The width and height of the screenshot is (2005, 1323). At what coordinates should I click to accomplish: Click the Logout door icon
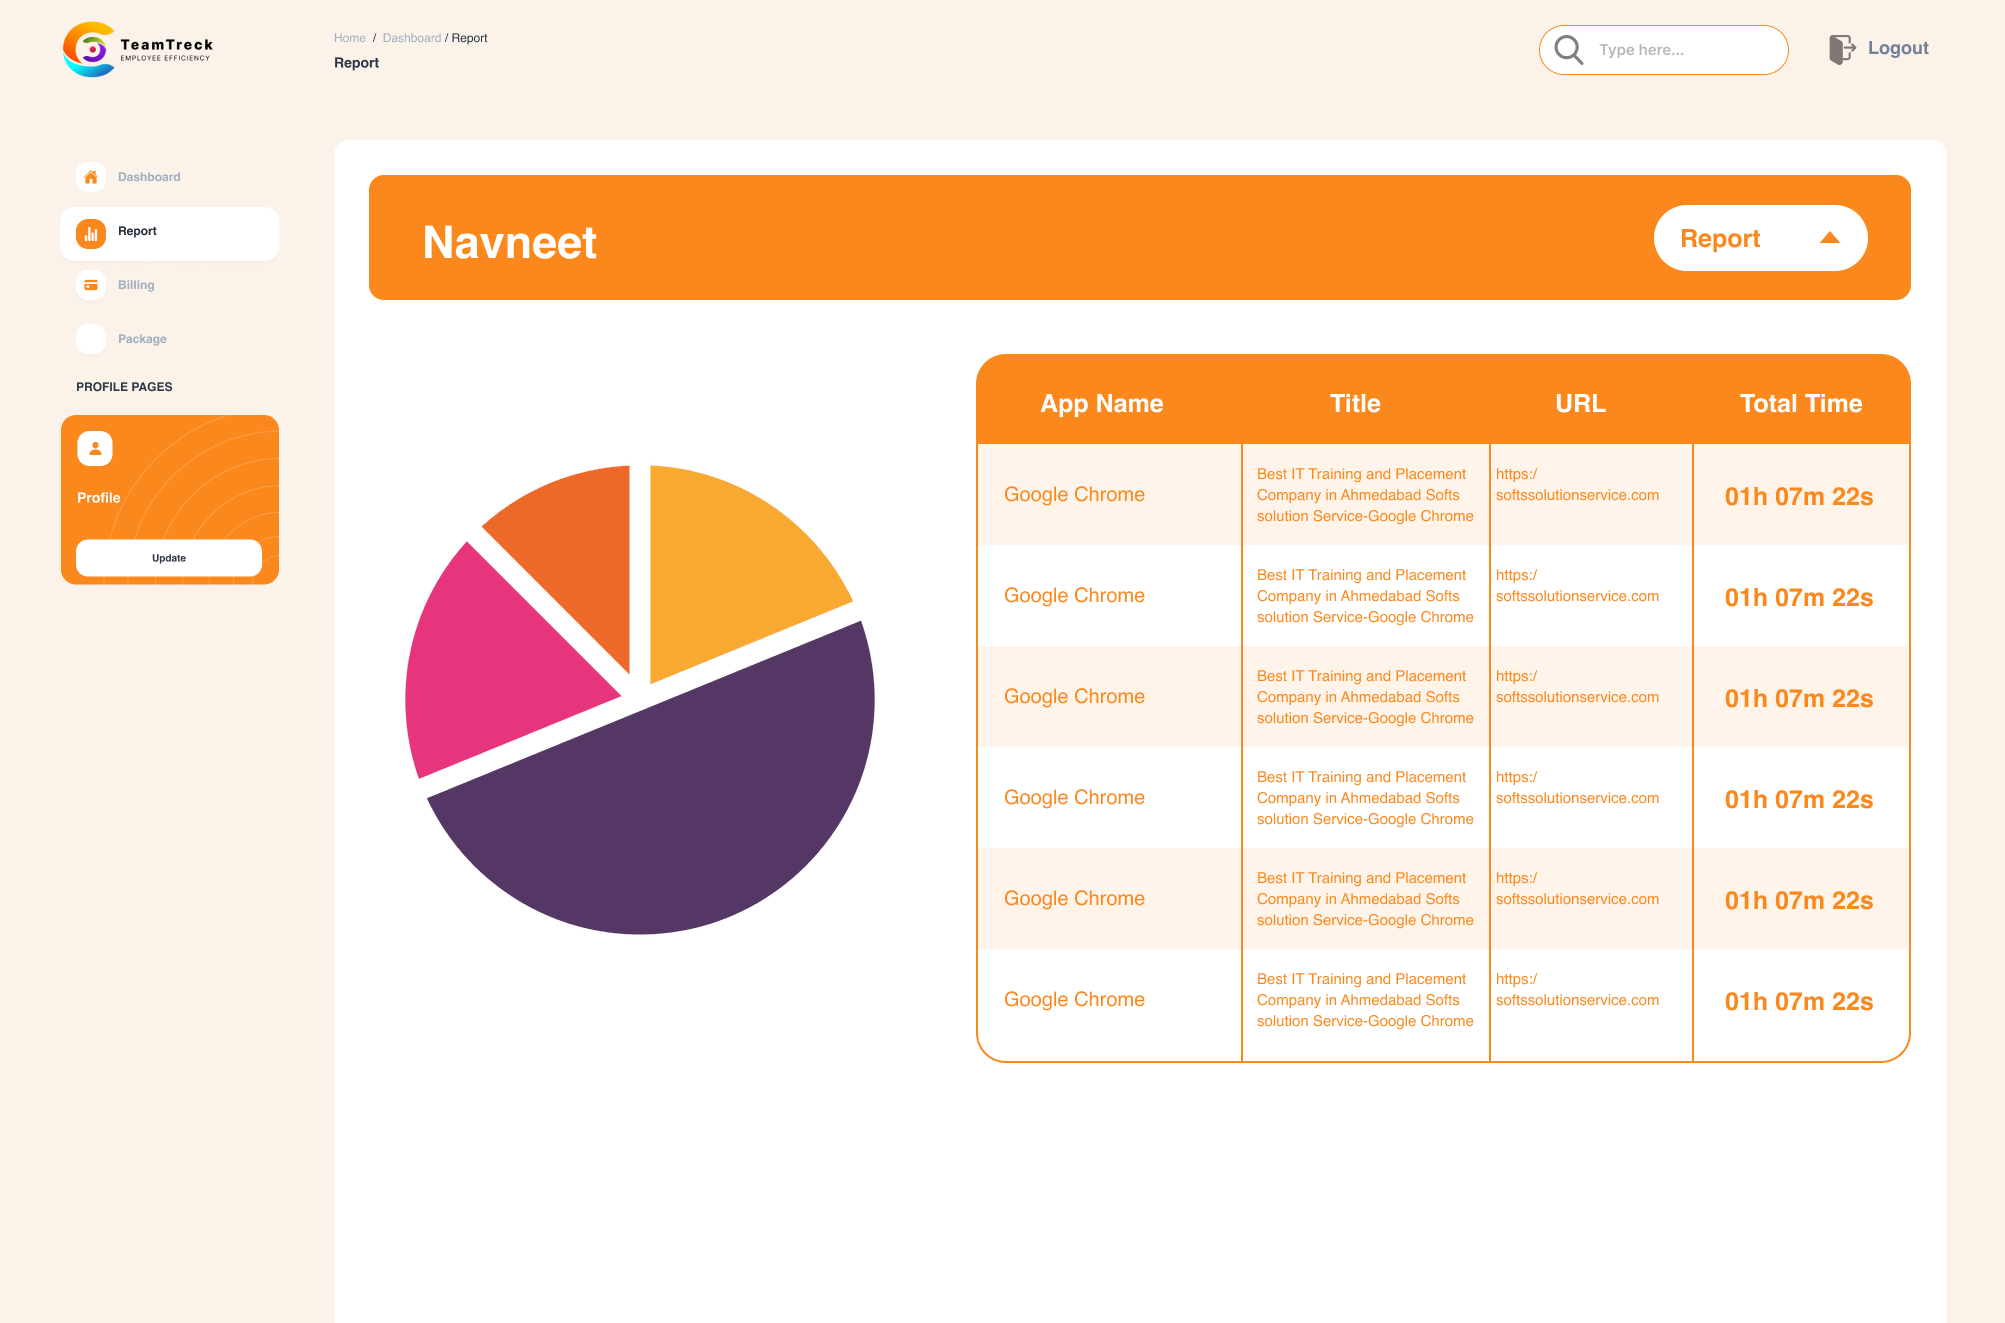pyautogui.click(x=1842, y=49)
